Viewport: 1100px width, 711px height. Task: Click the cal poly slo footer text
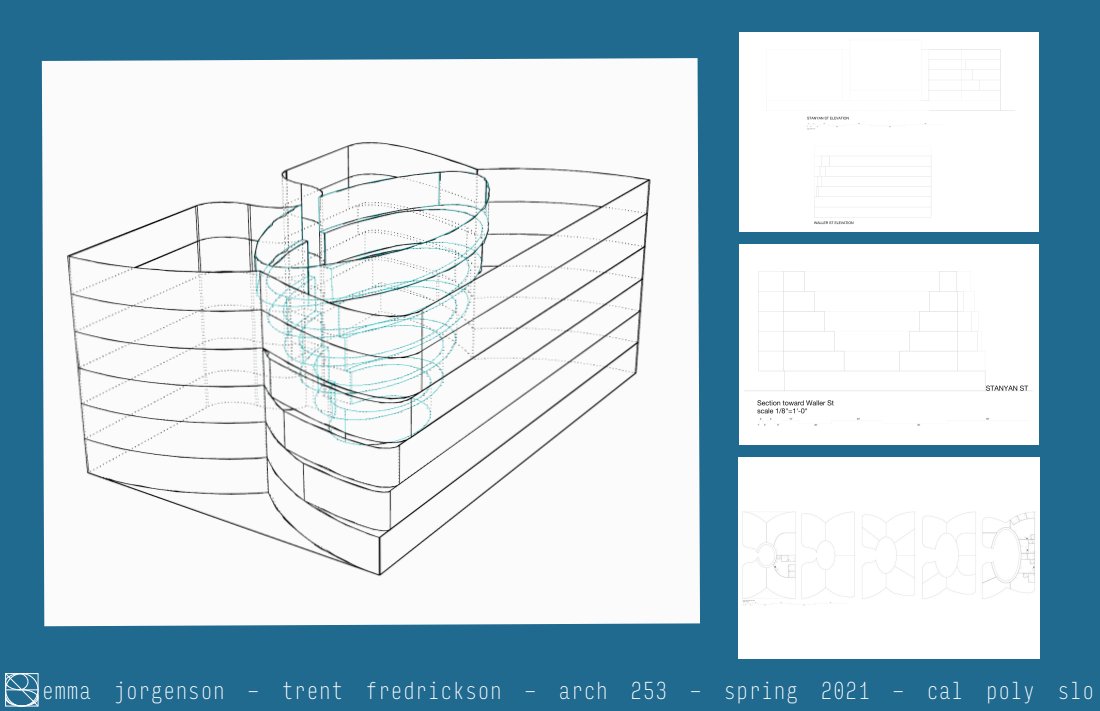pos(1010,692)
